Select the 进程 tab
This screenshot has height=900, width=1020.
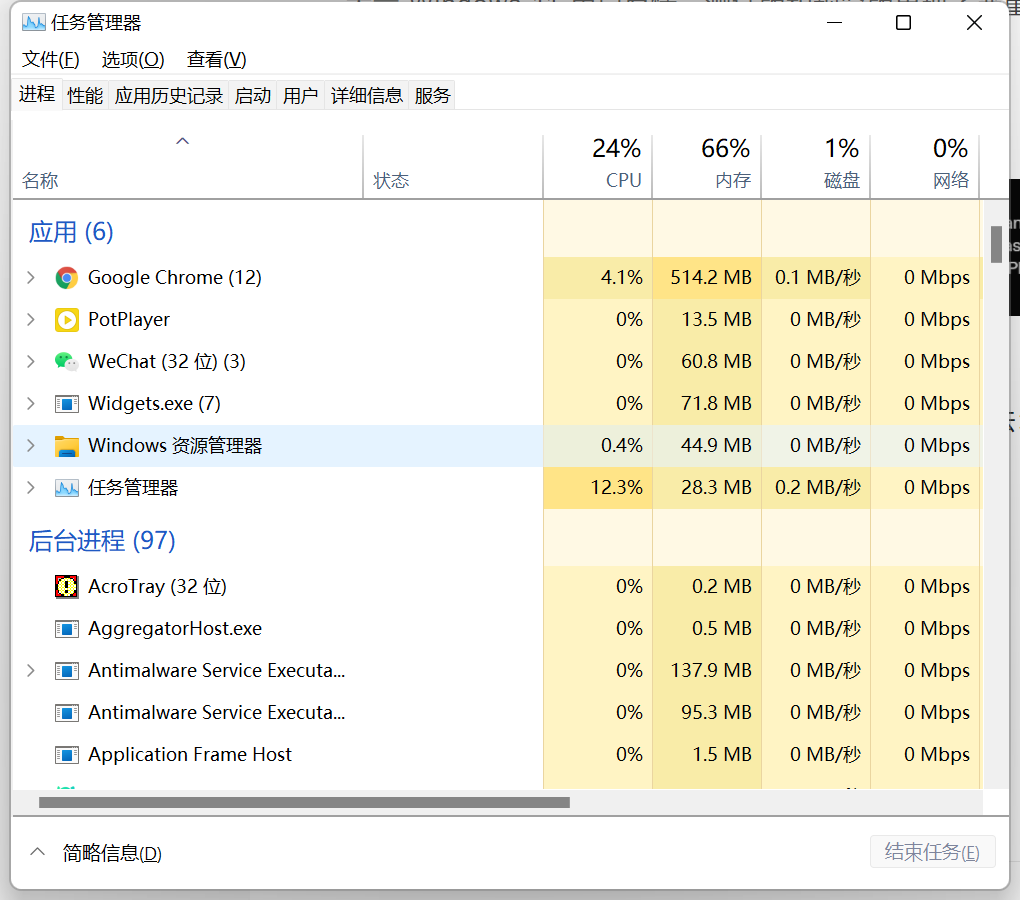(x=37, y=94)
